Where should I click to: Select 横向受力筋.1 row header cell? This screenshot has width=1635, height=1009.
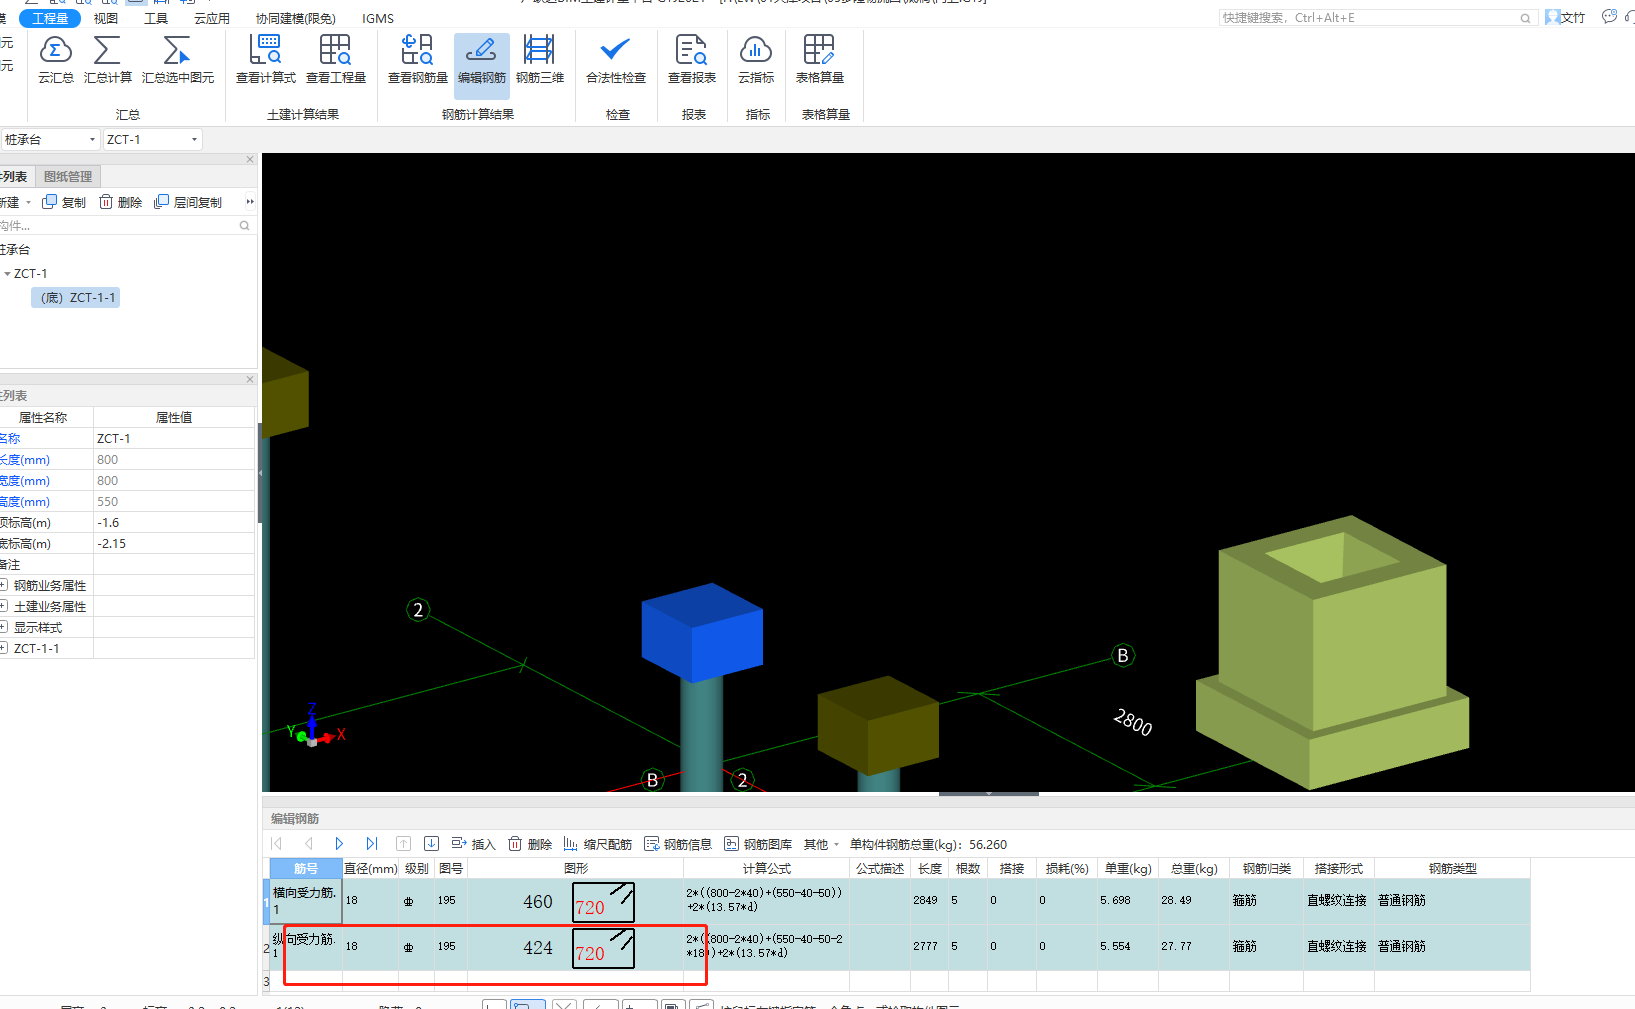pos(305,901)
